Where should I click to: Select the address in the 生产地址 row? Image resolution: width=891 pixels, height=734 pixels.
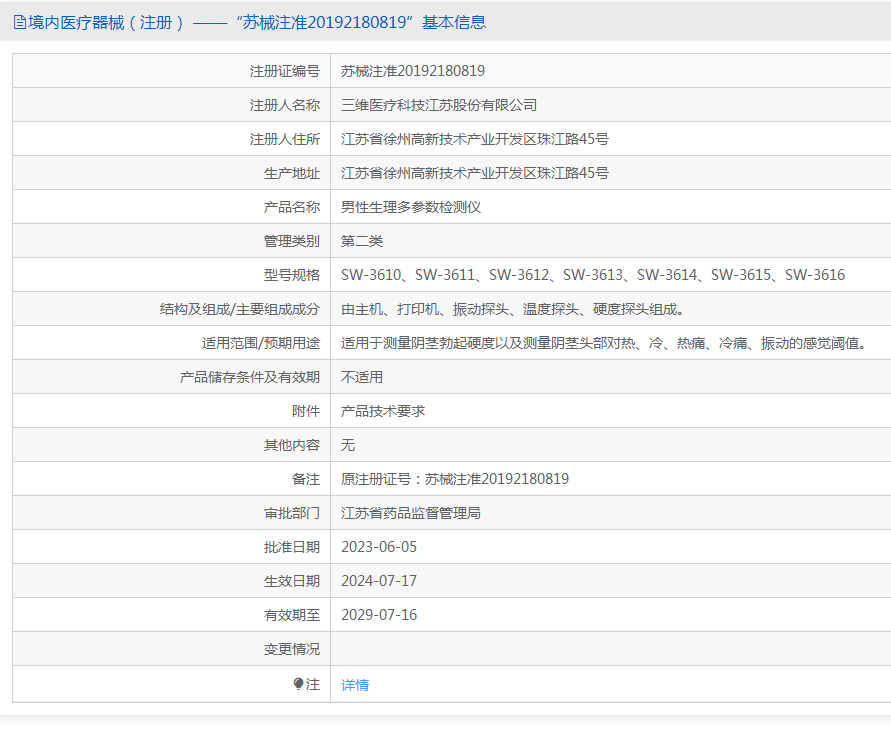pos(474,173)
